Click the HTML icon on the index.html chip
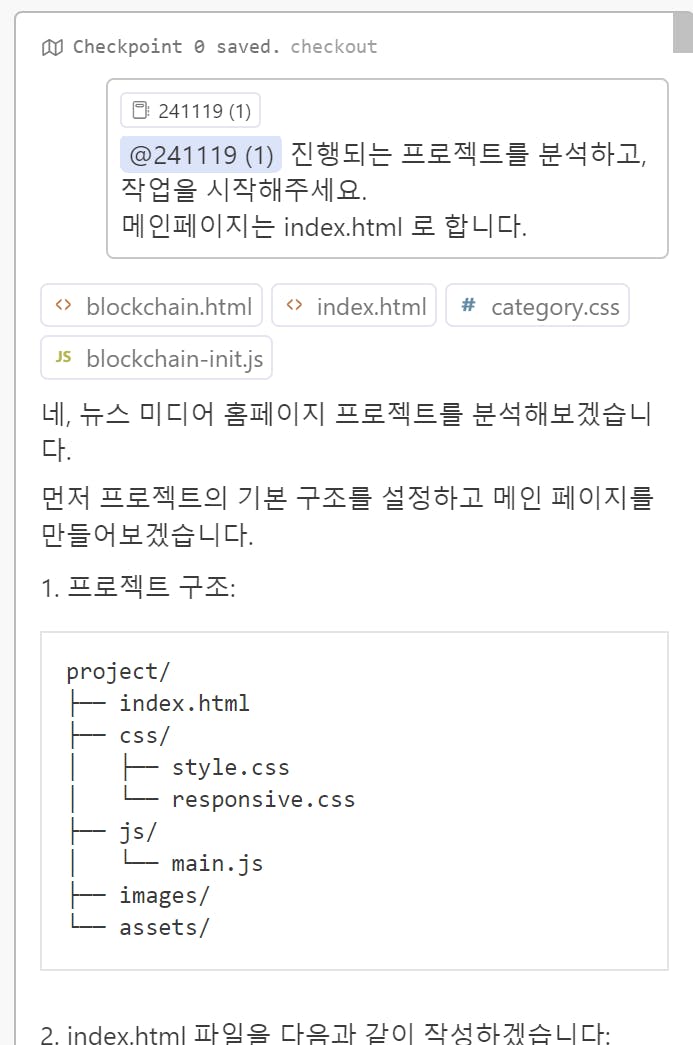Image resolution: width=693 pixels, height=1045 pixels. 293,305
